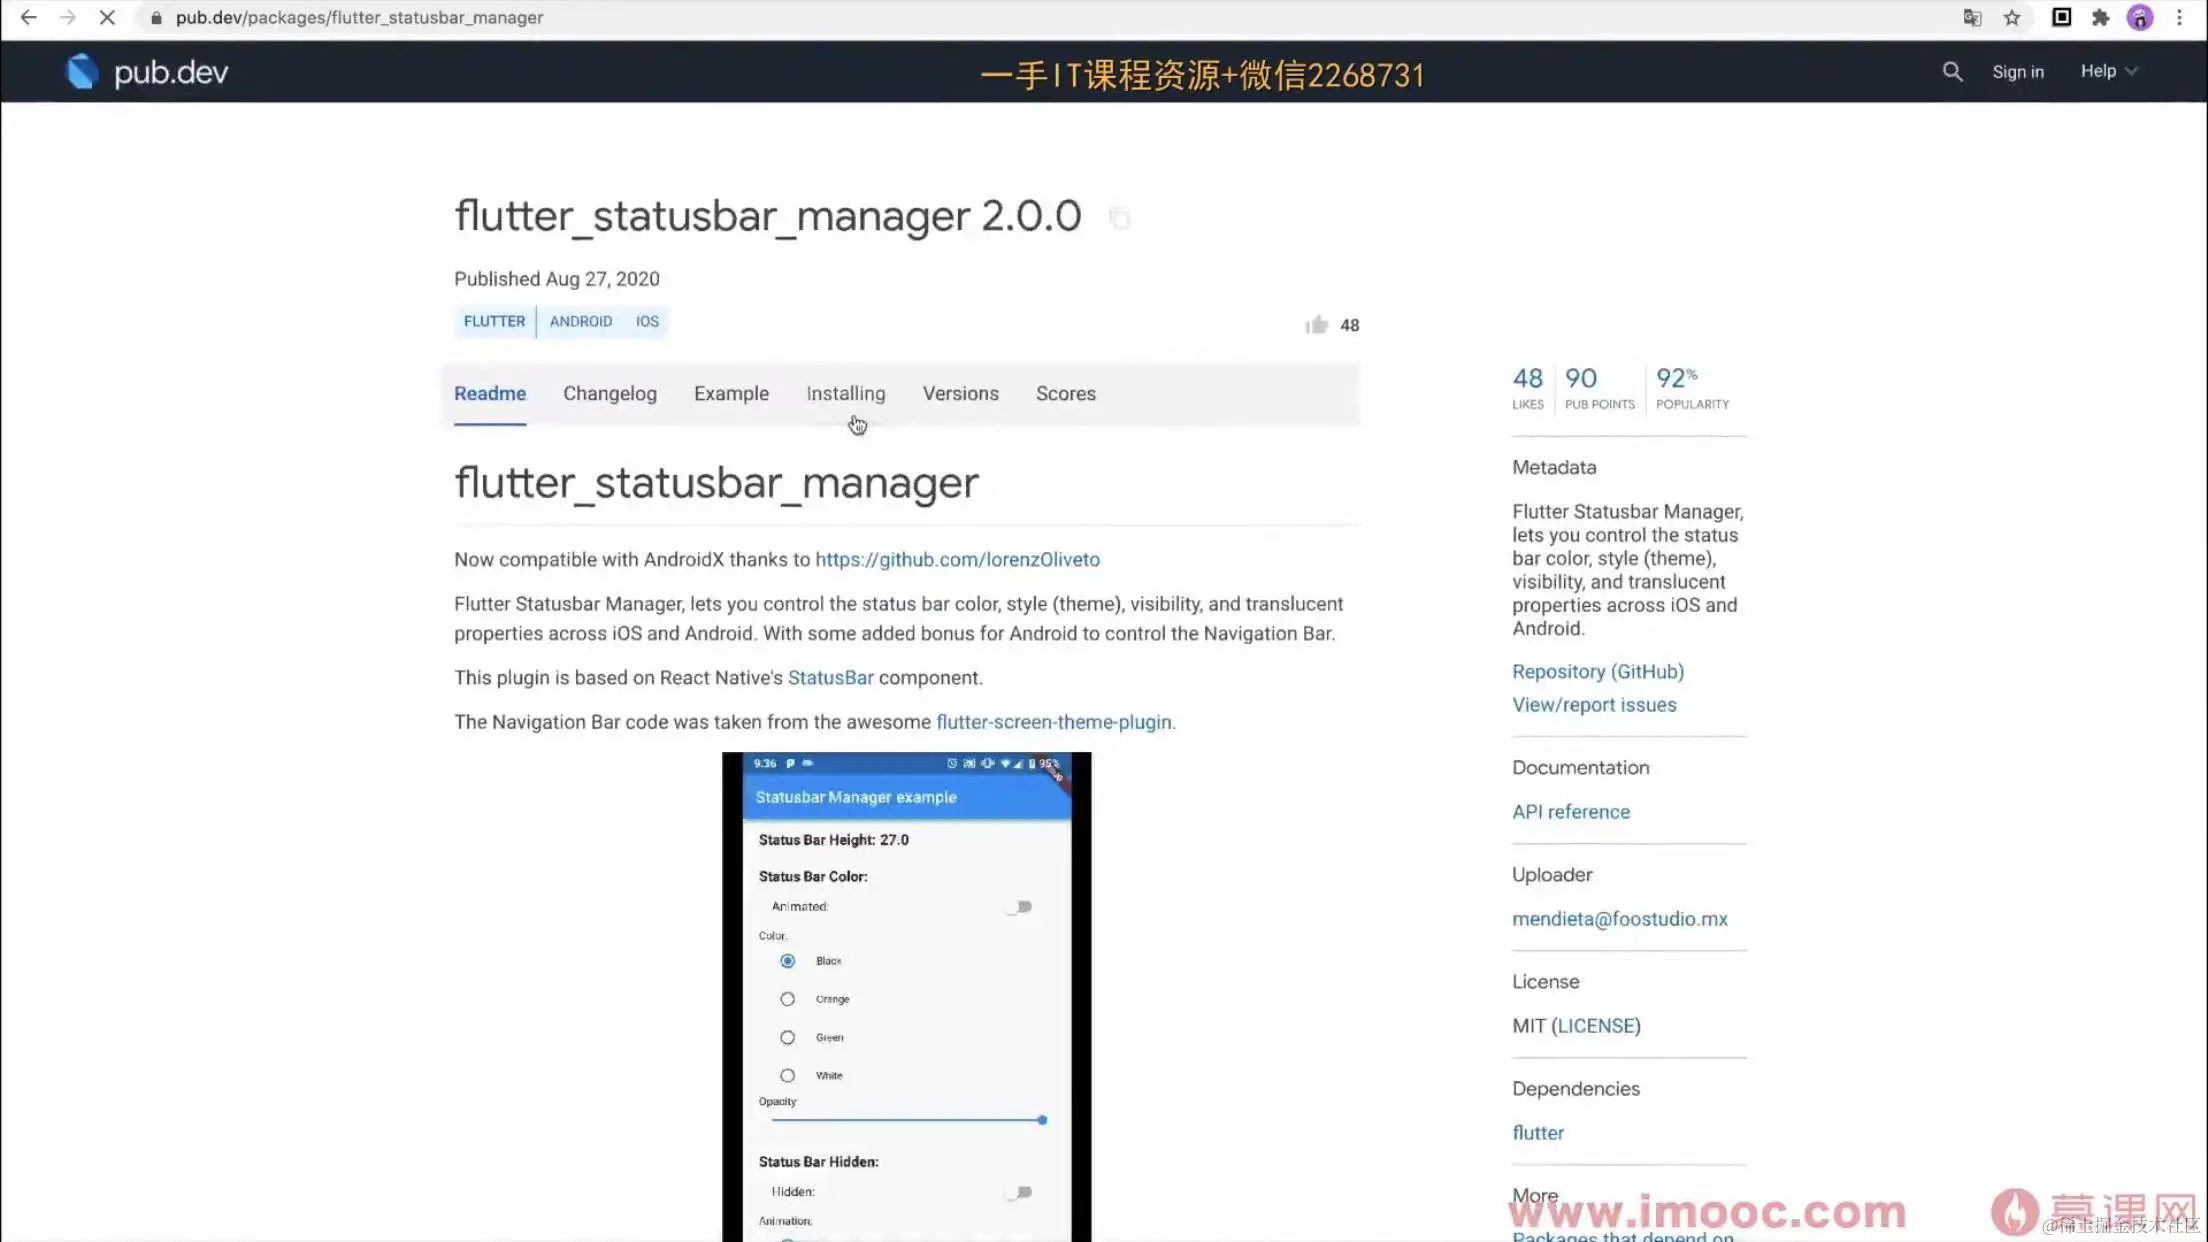Open the pub.dev search icon
This screenshot has width=2208, height=1242.
pyautogui.click(x=1952, y=71)
